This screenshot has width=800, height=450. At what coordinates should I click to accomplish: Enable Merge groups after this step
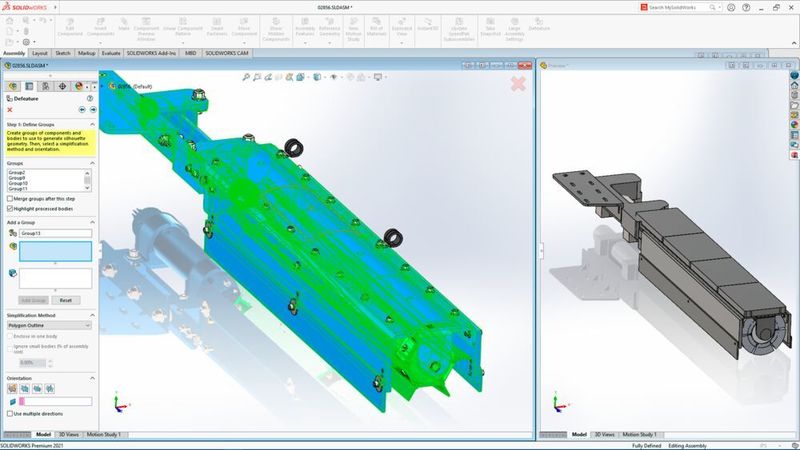point(10,198)
